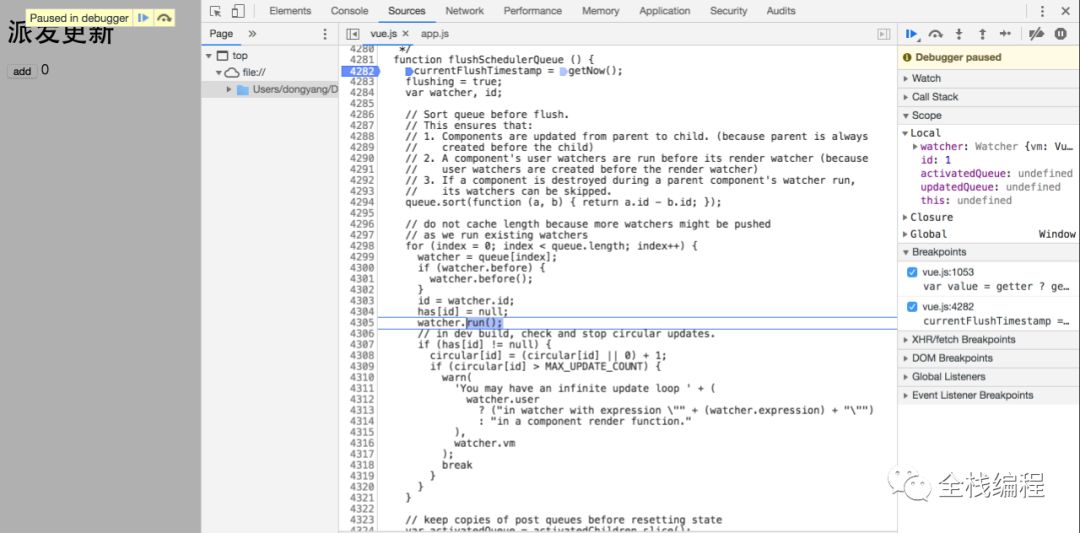Uncheck the vue.js:4282 breakpoint
Screen dimensions: 1080x533
tap(912, 307)
